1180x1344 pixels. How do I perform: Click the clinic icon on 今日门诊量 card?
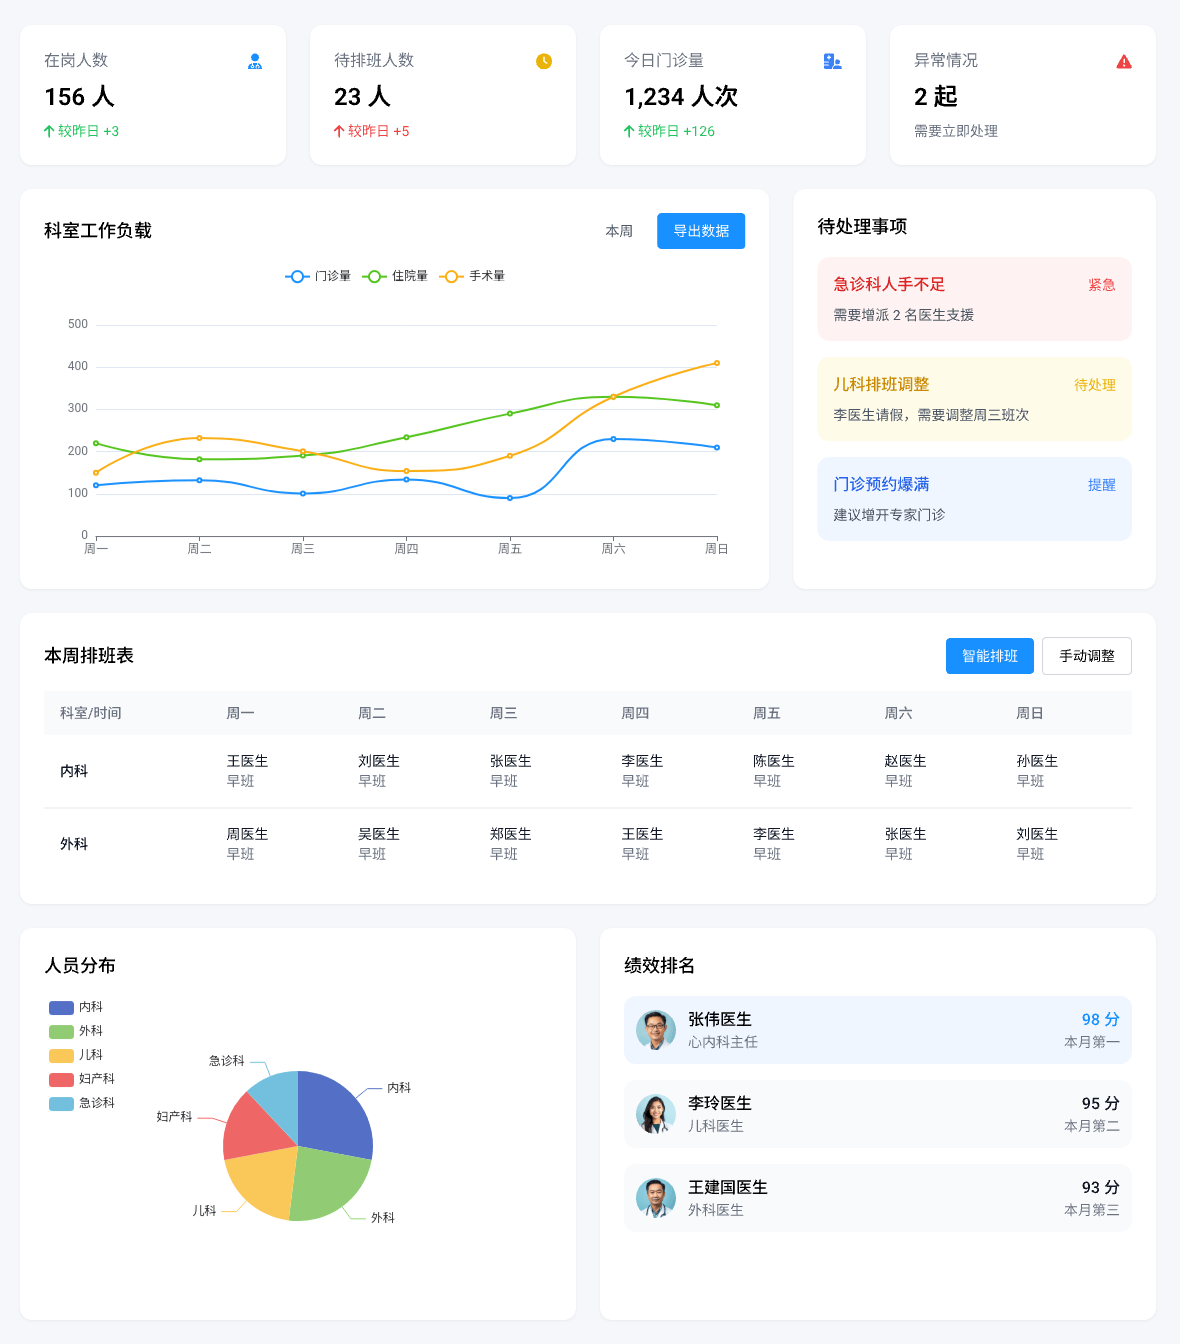click(x=832, y=61)
